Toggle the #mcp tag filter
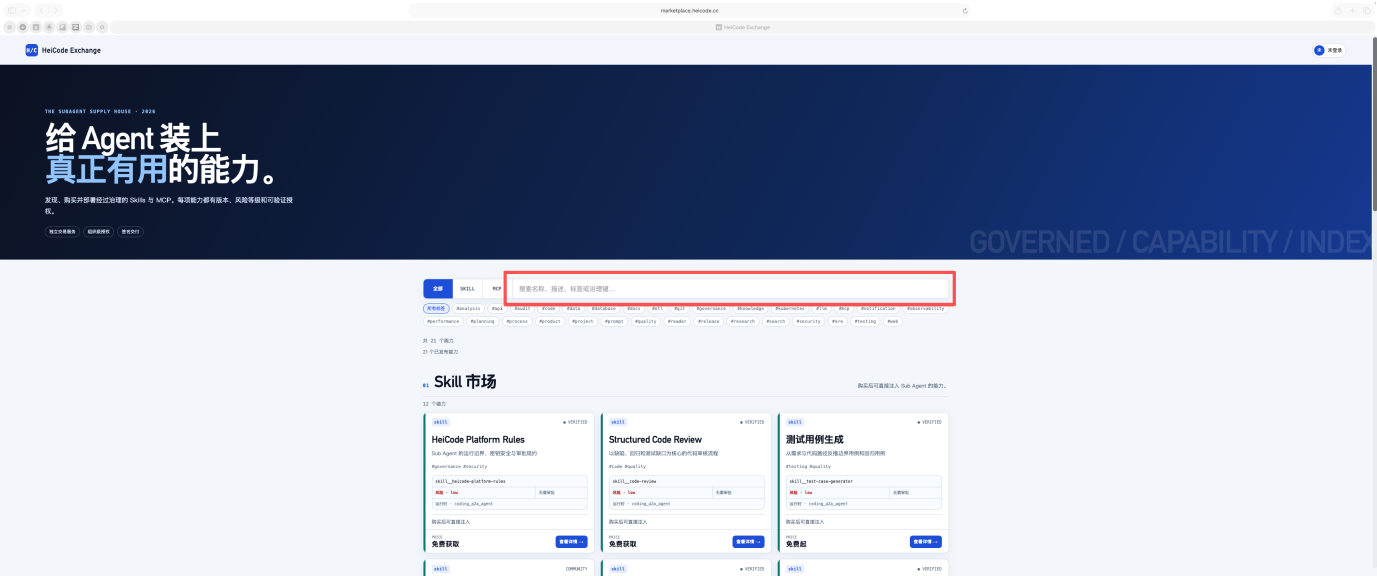 pos(843,308)
